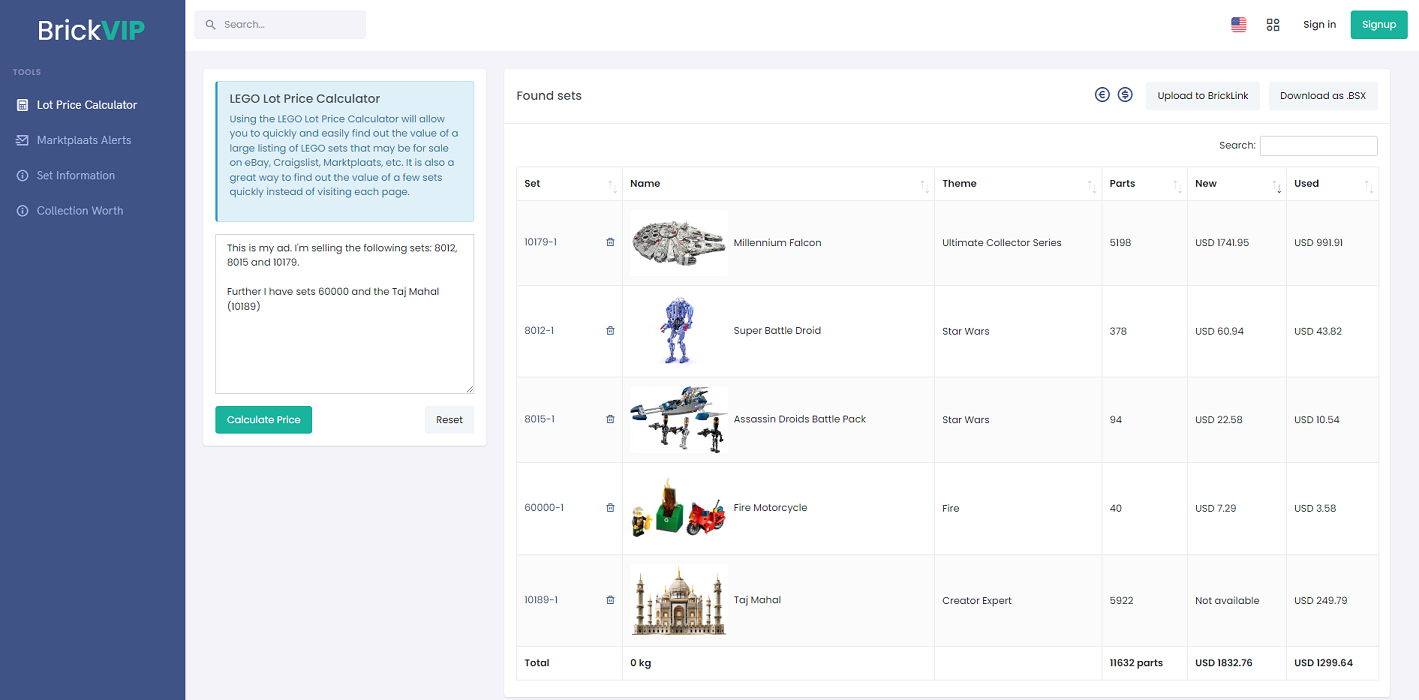Click the Marktplaats Alerts envelope icon
This screenshot has height=700, width=1419.
point(22,140)
